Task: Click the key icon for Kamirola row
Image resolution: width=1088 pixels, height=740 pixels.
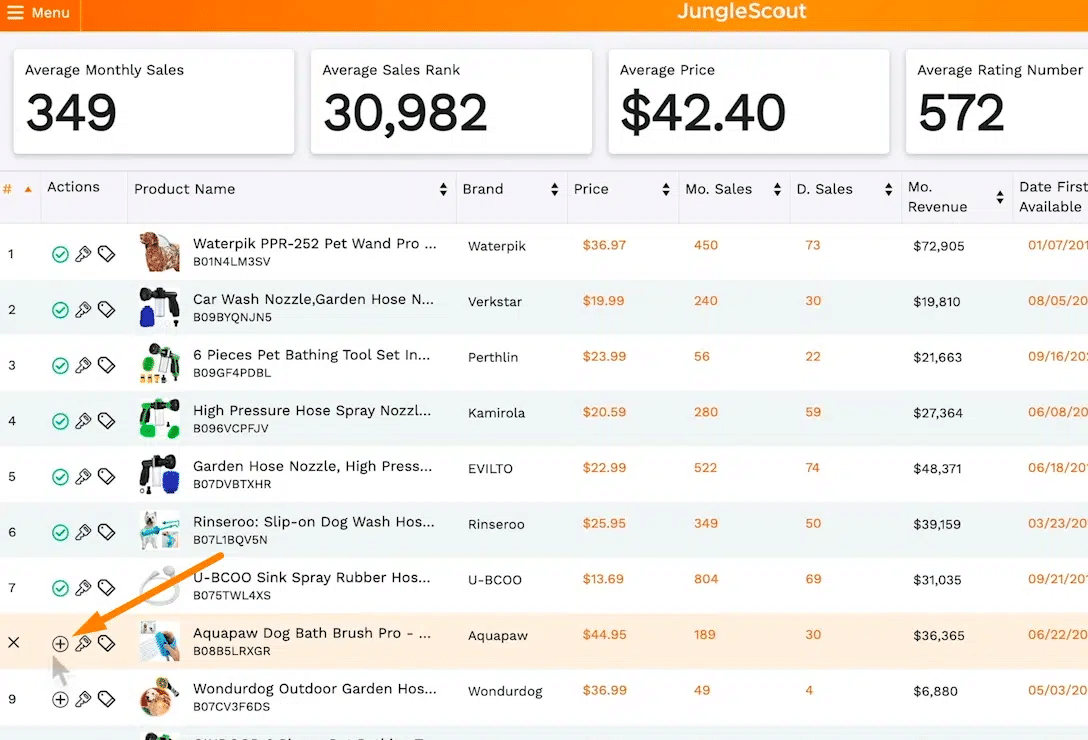Action: [x=83, y=421]
